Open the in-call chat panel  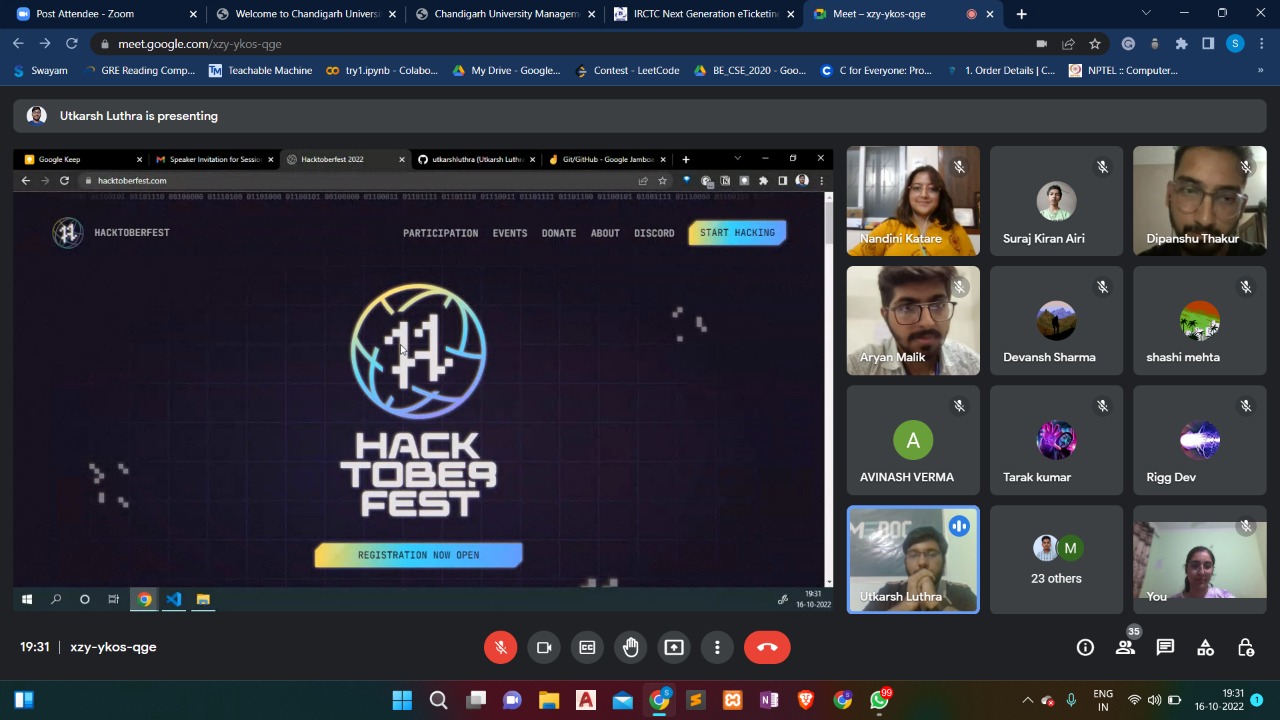click(1165, 647)
